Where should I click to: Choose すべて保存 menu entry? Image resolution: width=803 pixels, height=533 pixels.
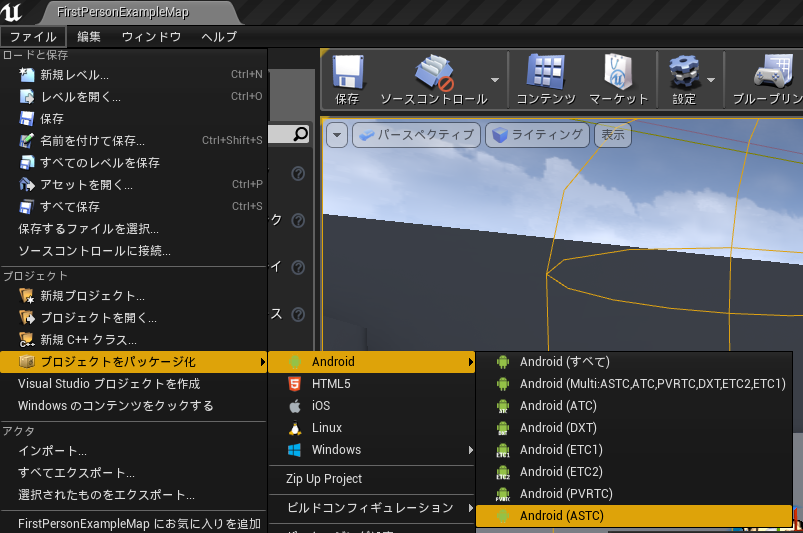(x=134, y=207)
